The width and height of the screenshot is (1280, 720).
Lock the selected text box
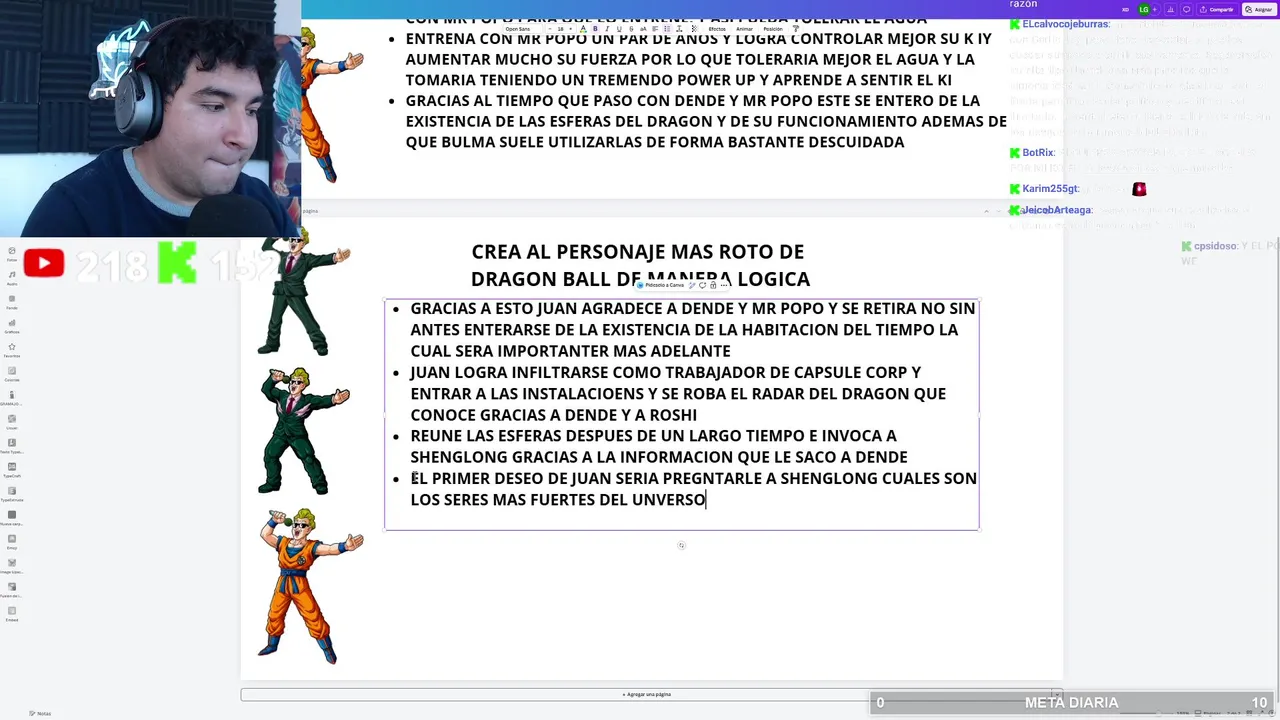[x=713, y=285]
